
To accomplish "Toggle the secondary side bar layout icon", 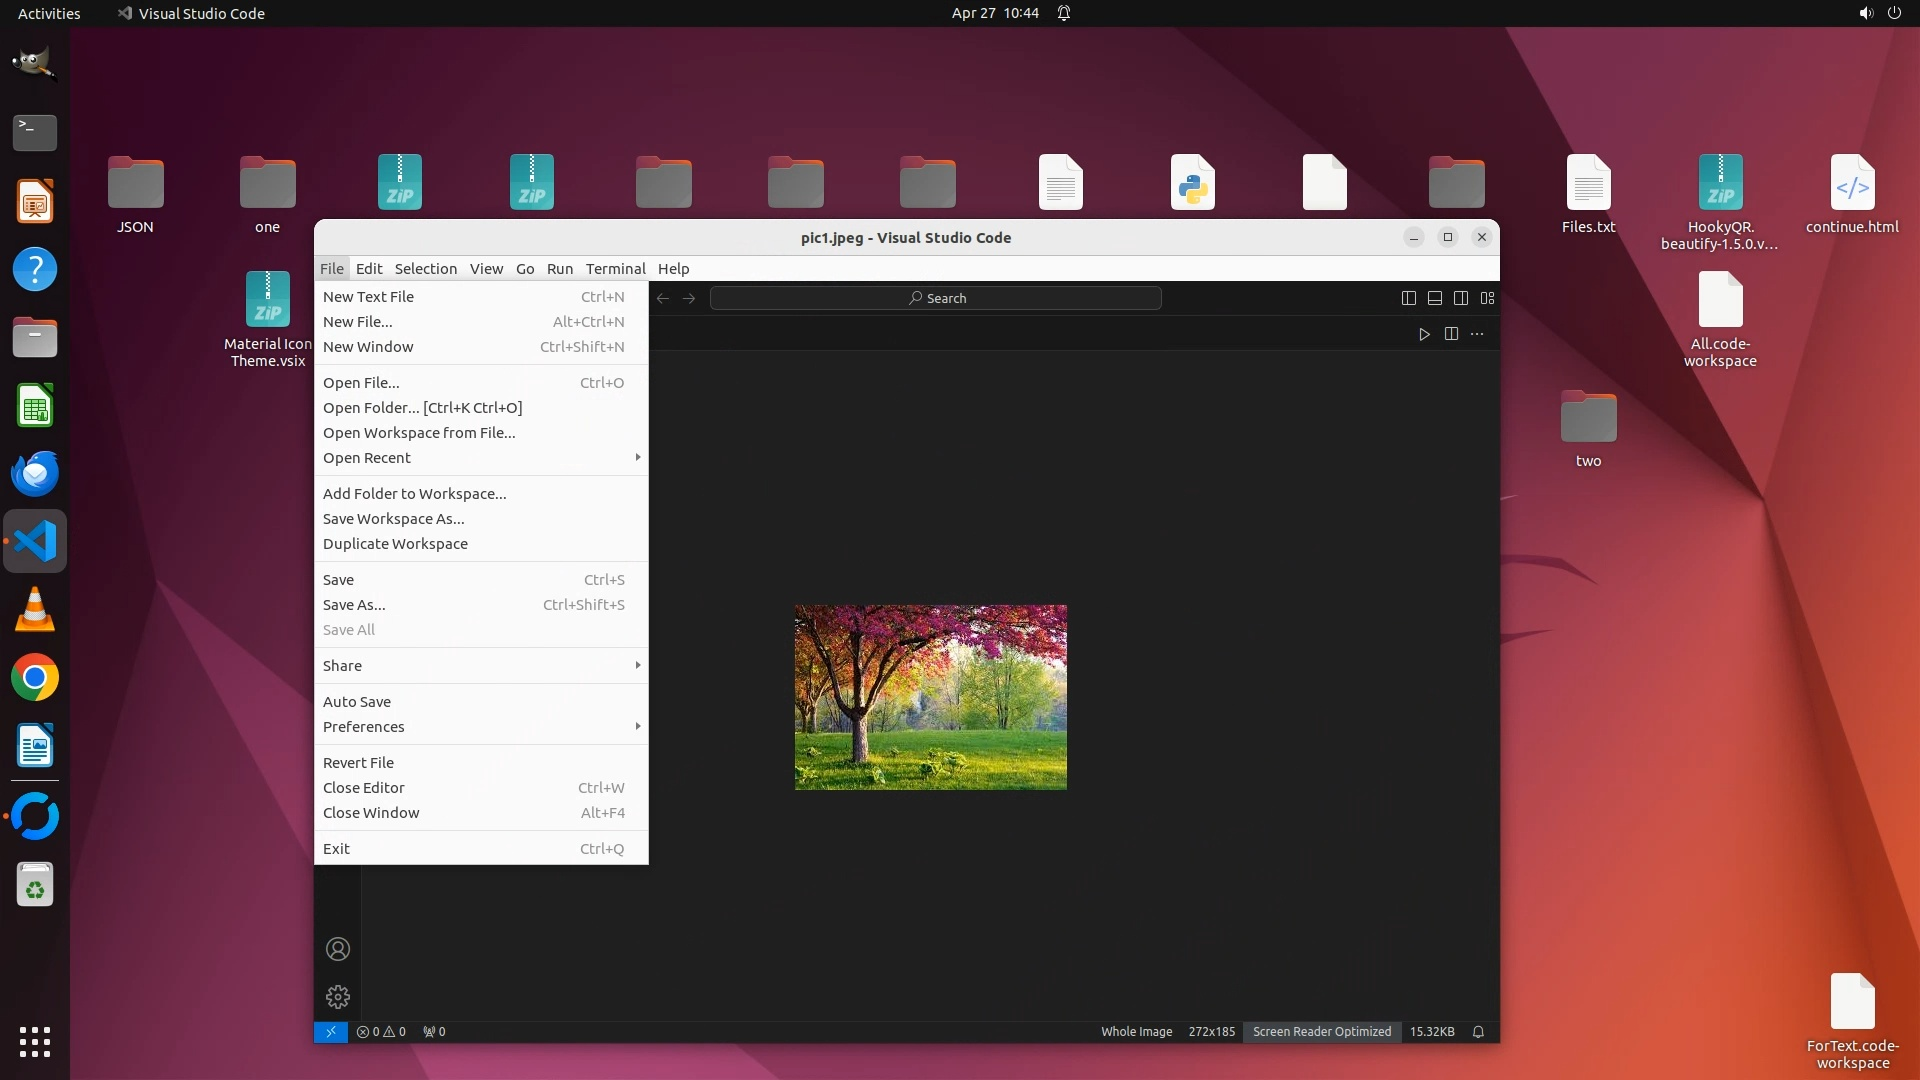I will pyautogui.click(x=1461, y=298).
